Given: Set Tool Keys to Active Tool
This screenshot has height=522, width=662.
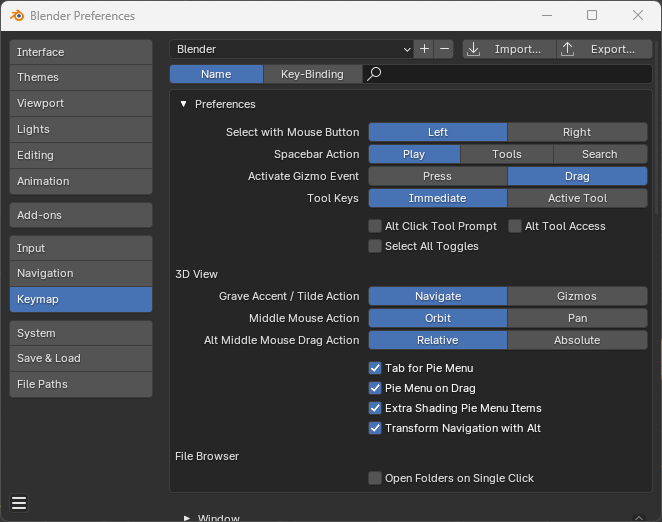Looking at the screenshot, I should [x=577, y=198].
